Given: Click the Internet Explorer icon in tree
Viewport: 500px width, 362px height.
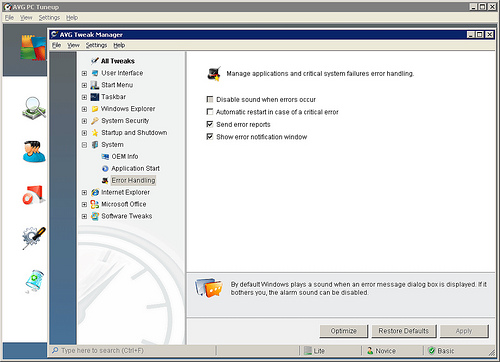Looking at the screenshot, I should click(x=95, y=192).
